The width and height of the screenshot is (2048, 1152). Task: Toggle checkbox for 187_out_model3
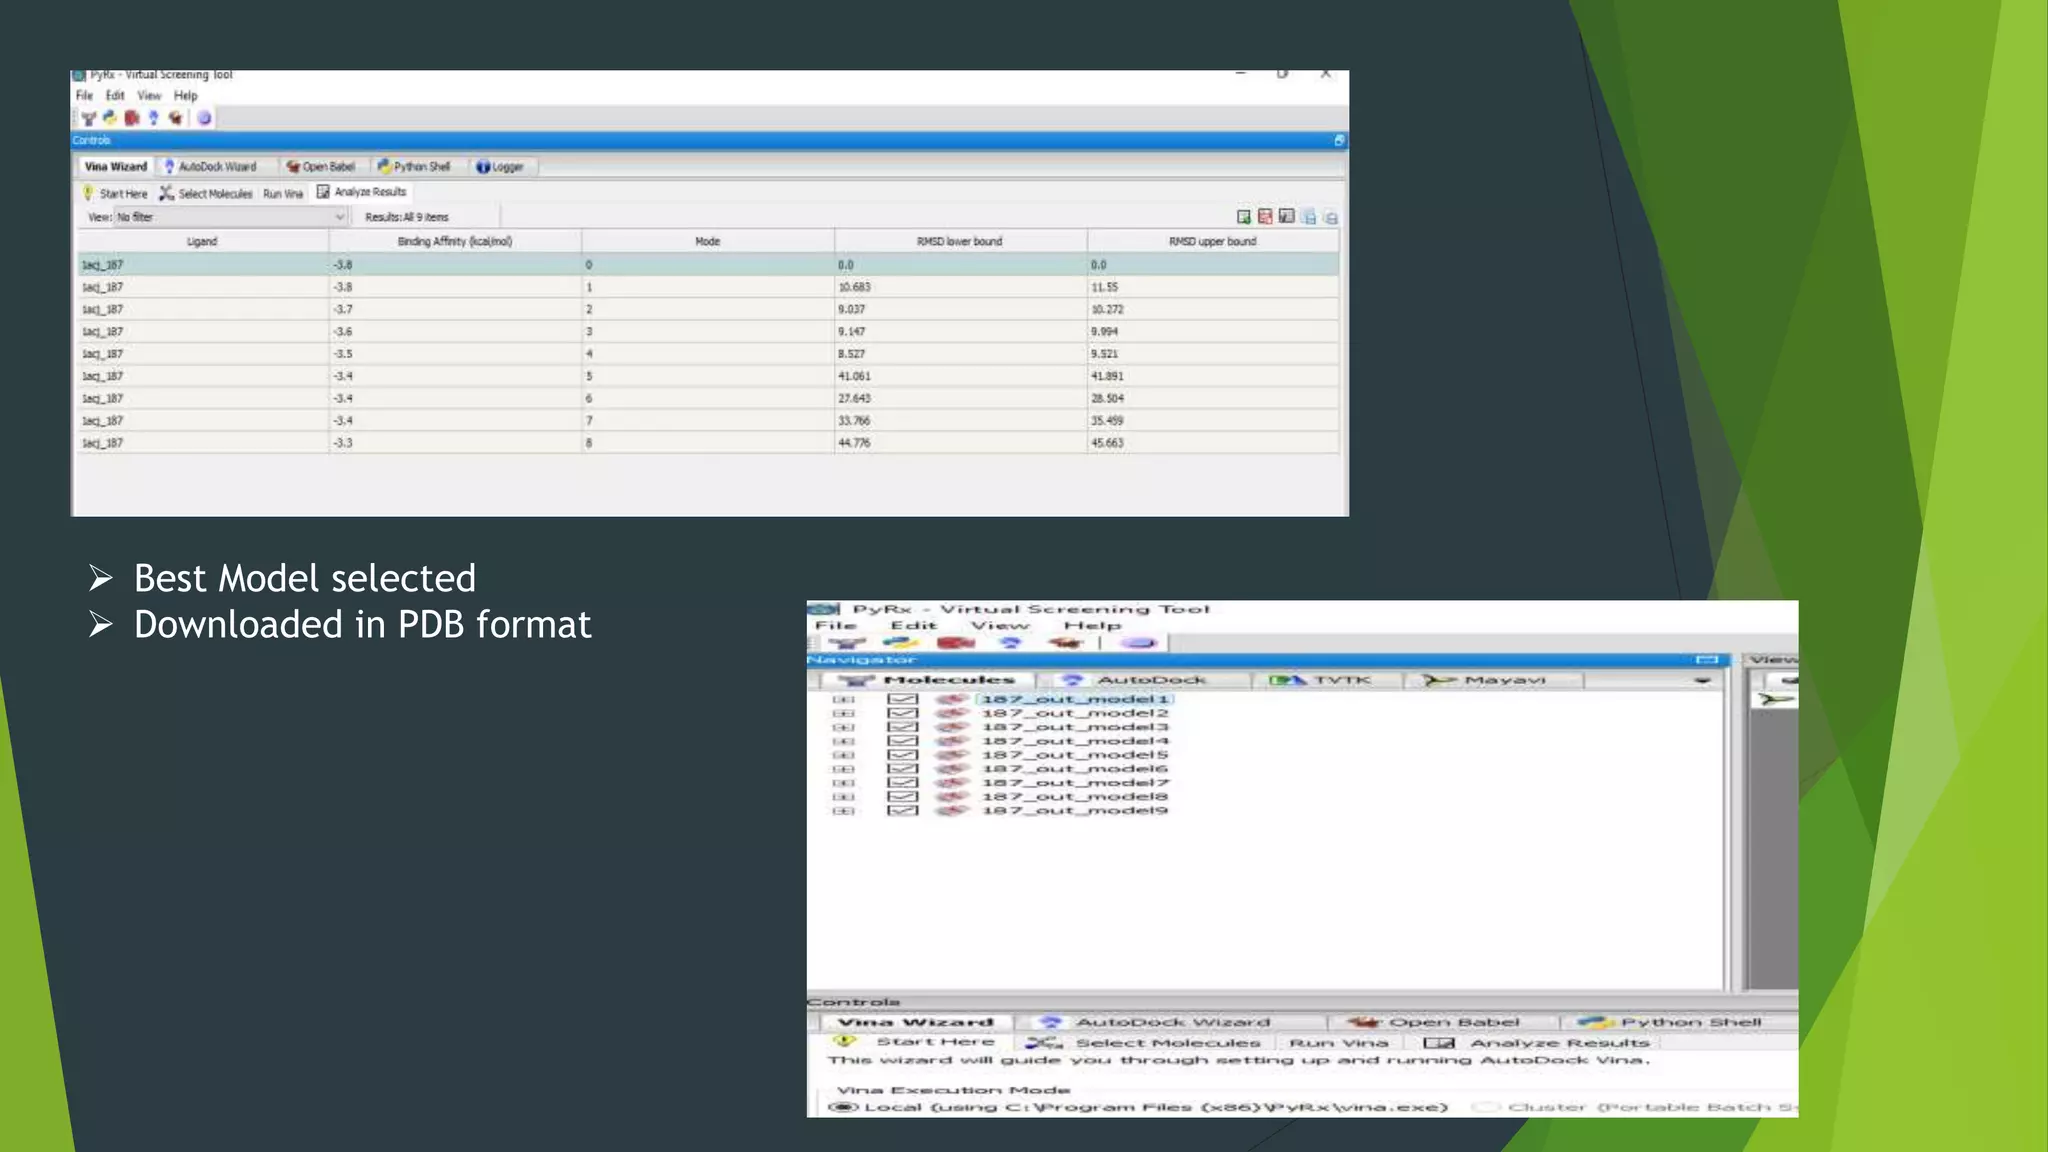(902, 727)
